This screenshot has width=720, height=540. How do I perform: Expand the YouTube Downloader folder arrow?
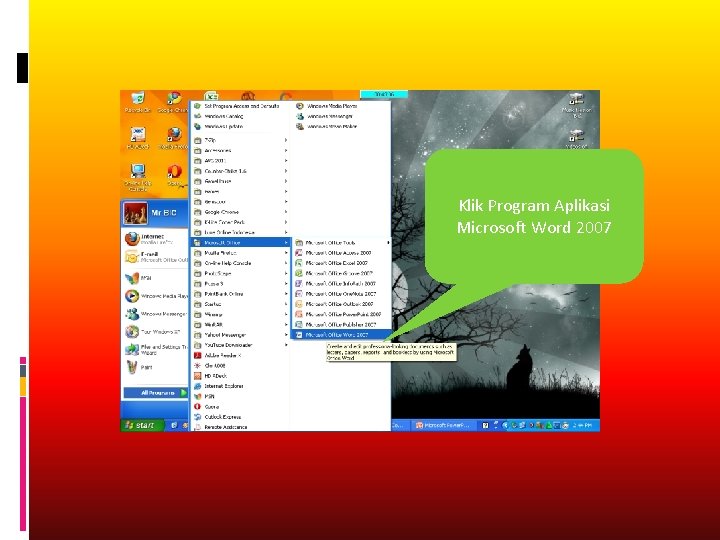tap(286, 345)
